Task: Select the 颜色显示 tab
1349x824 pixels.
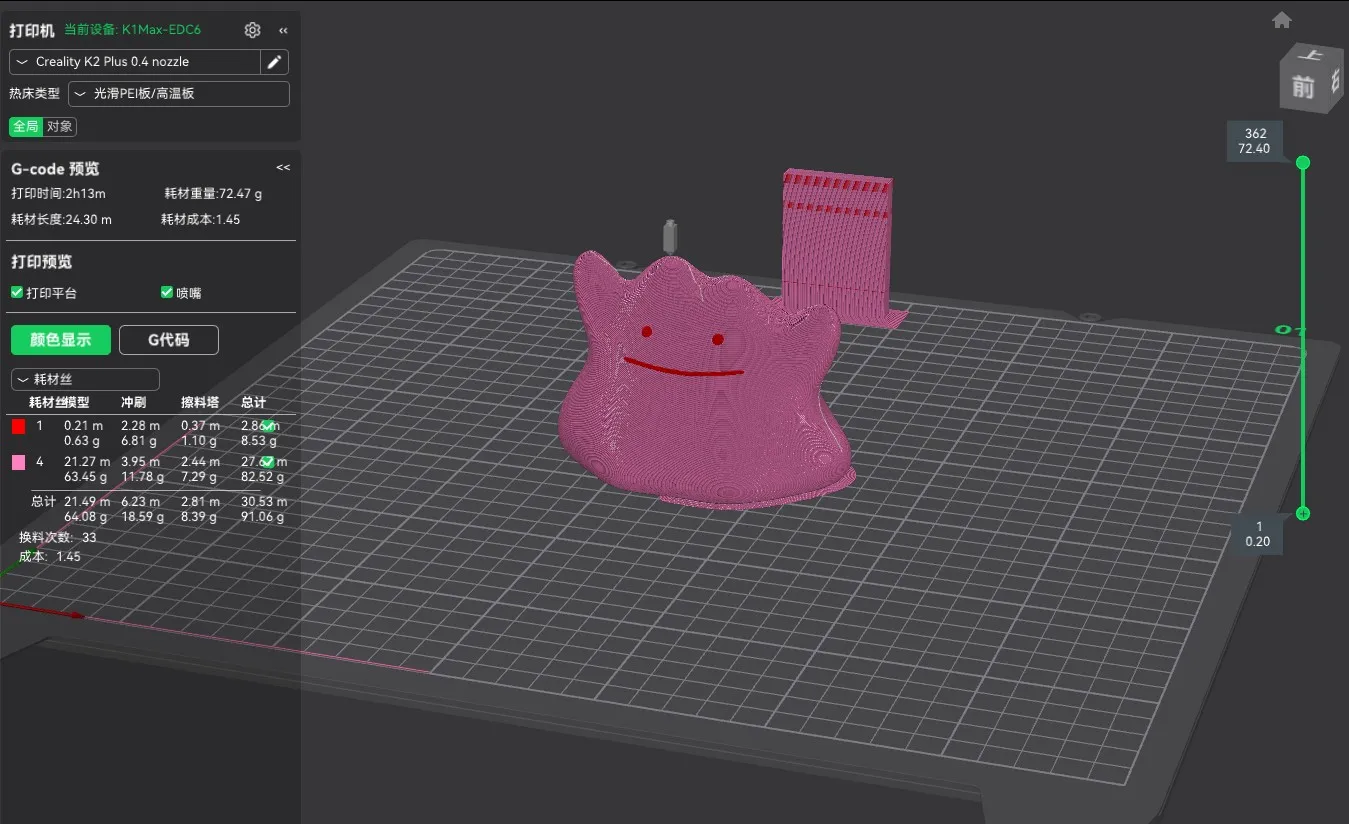Action: click(61, 340)
